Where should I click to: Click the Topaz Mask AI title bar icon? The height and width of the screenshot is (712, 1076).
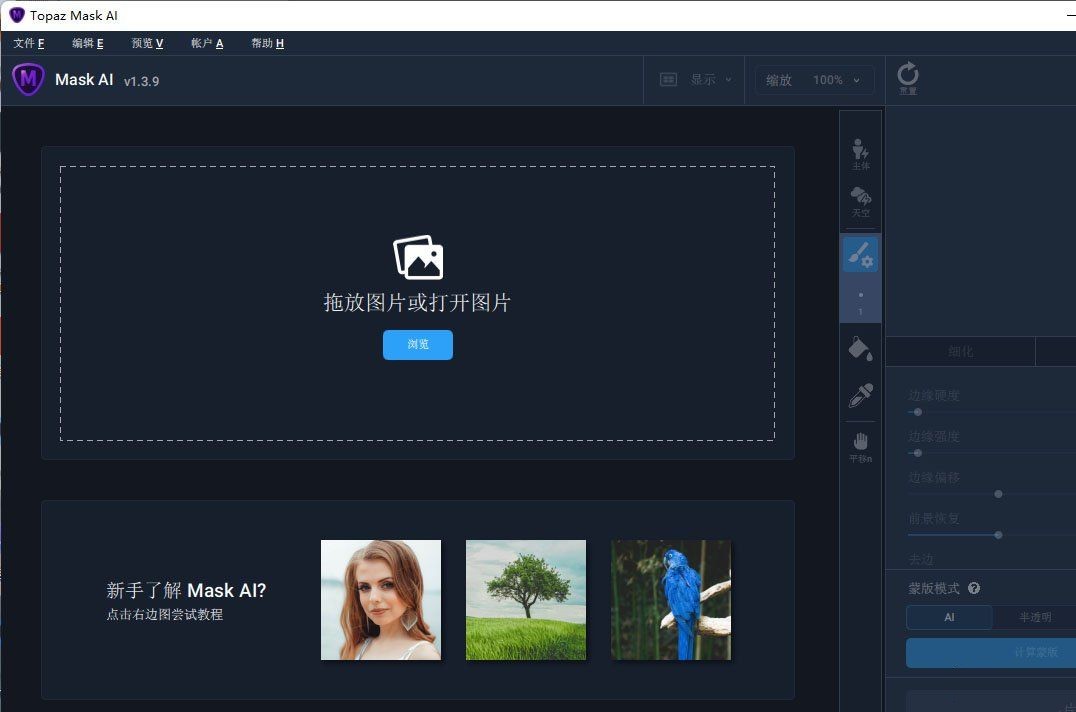tap(16, 15)
